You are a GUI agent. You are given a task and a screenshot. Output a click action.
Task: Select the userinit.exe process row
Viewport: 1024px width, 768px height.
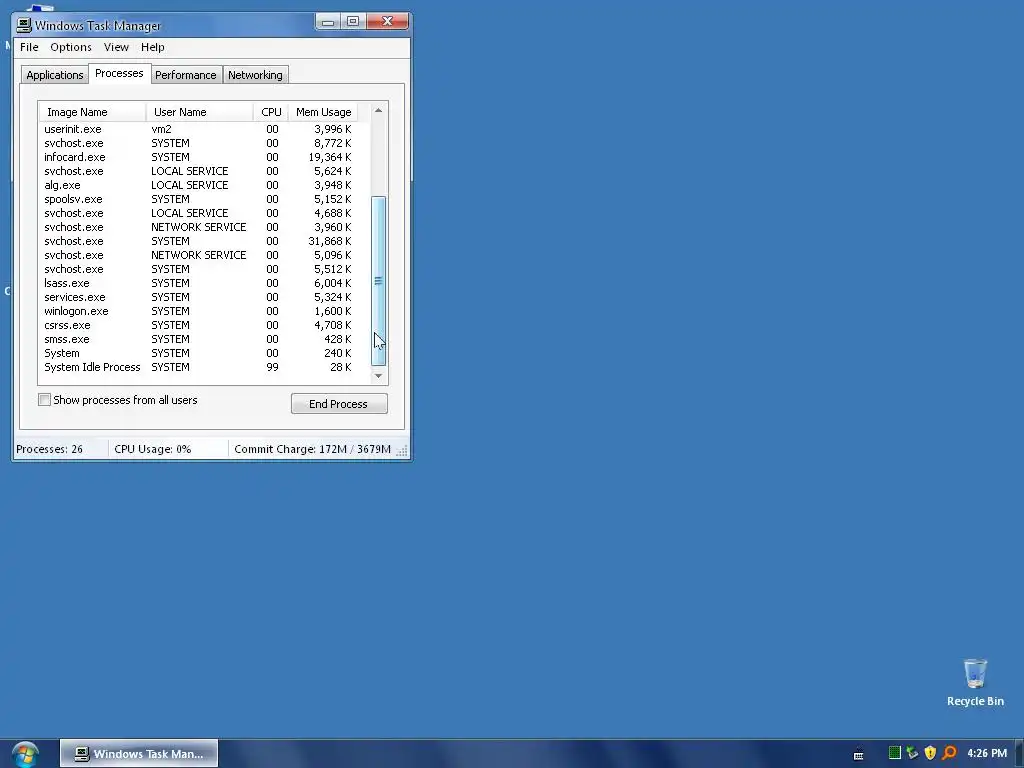(x=198, y=129)
